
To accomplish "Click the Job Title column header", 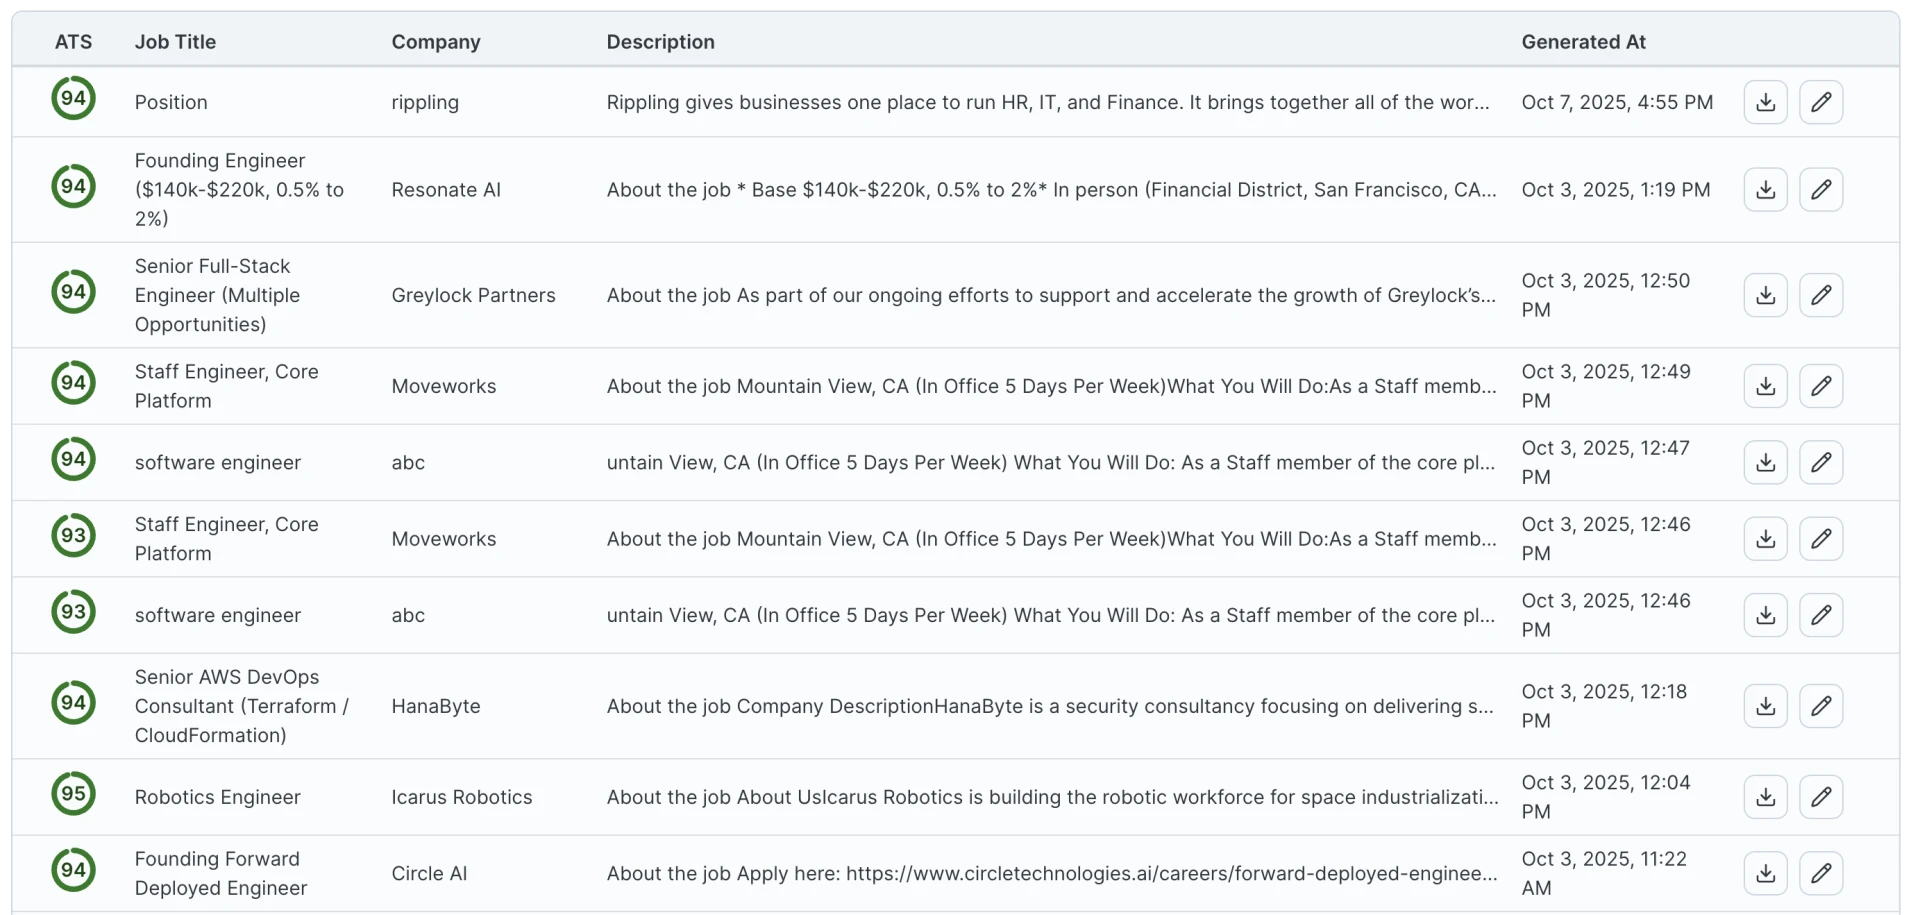I will click(x=175, y=42).
